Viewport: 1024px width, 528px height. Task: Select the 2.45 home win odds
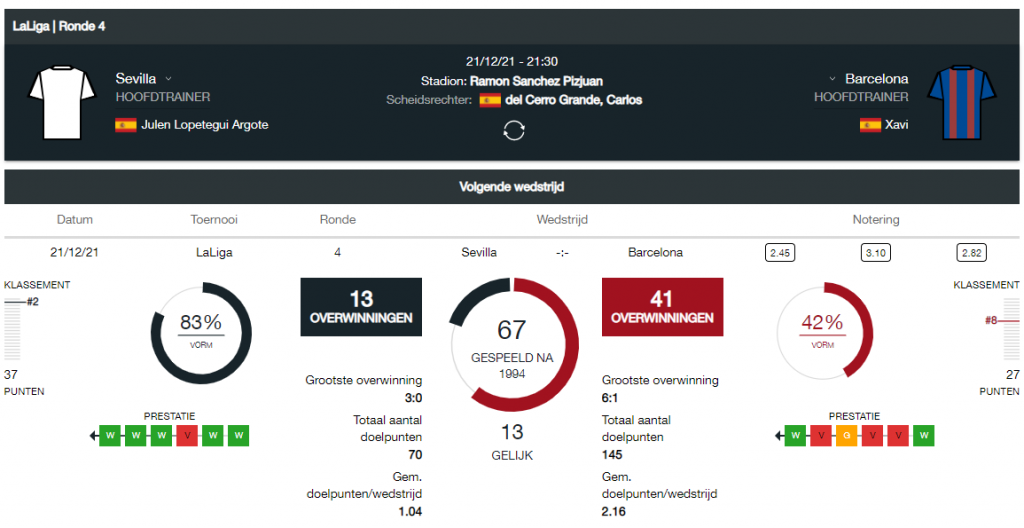pyautogui.click(x=779, y=253)
